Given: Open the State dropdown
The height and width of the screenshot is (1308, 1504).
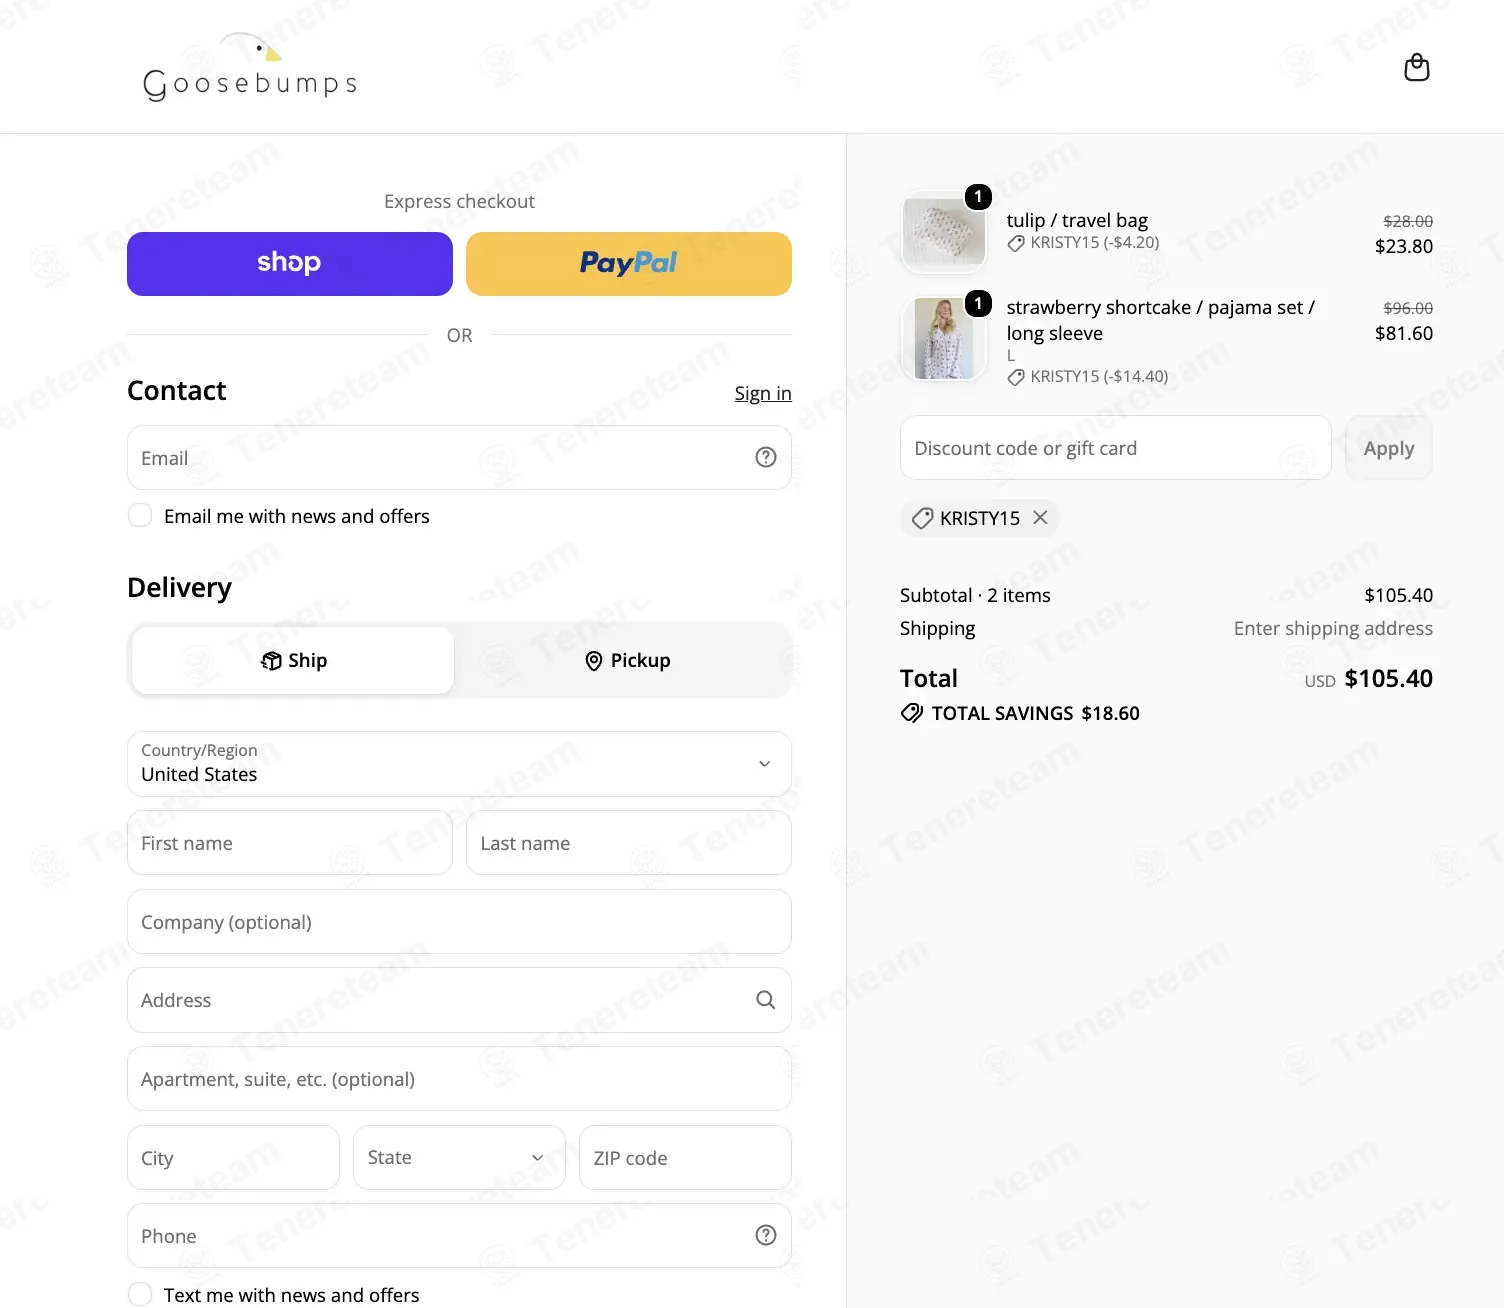Looking at the screenshot, I should (x=459, y=1157).
